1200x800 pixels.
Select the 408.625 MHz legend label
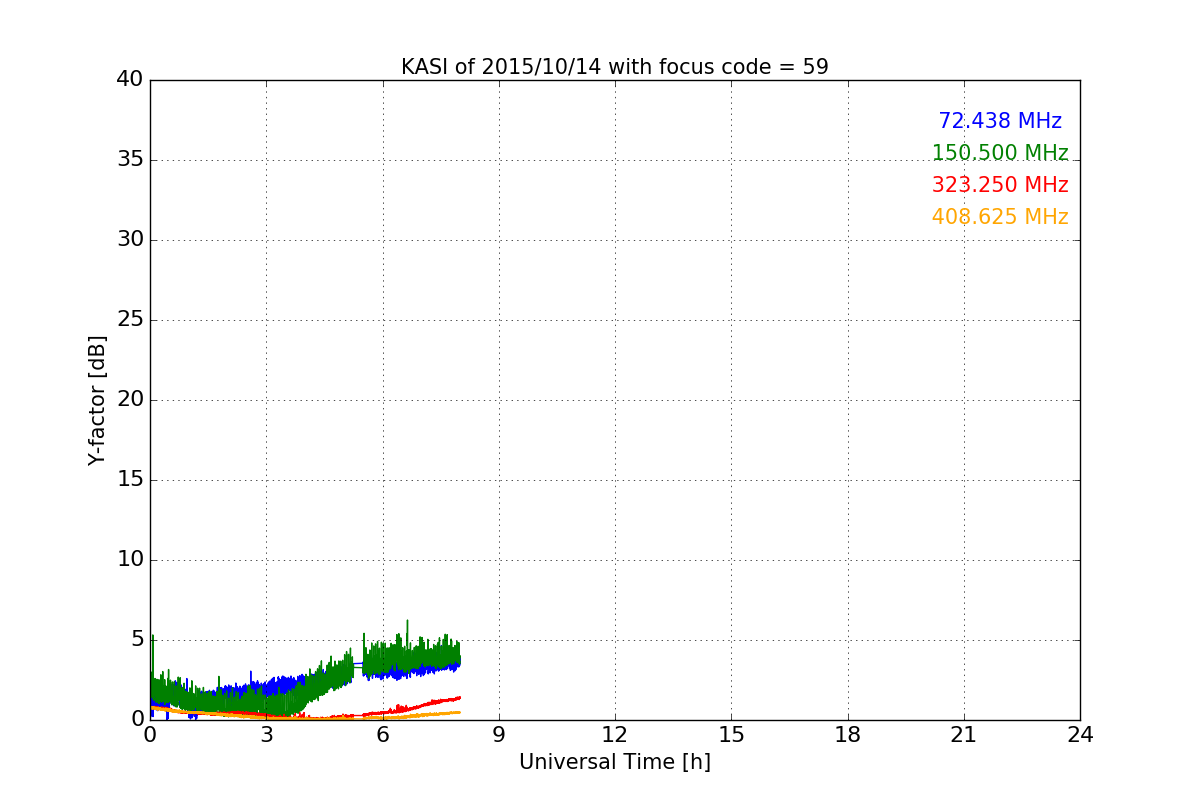tap(1000, 217)
